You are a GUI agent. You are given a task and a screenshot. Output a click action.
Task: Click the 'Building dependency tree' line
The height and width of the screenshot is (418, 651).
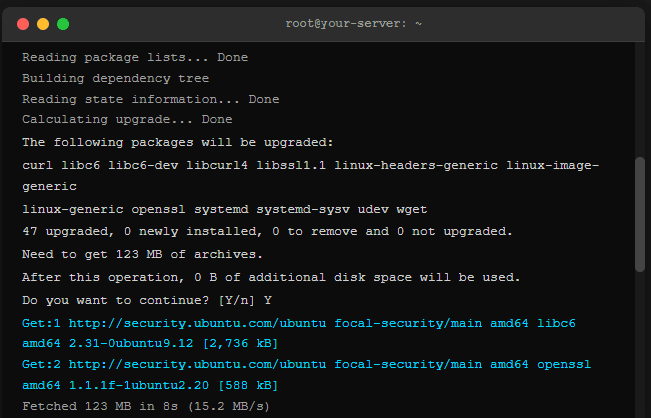[x=115, y=78]
